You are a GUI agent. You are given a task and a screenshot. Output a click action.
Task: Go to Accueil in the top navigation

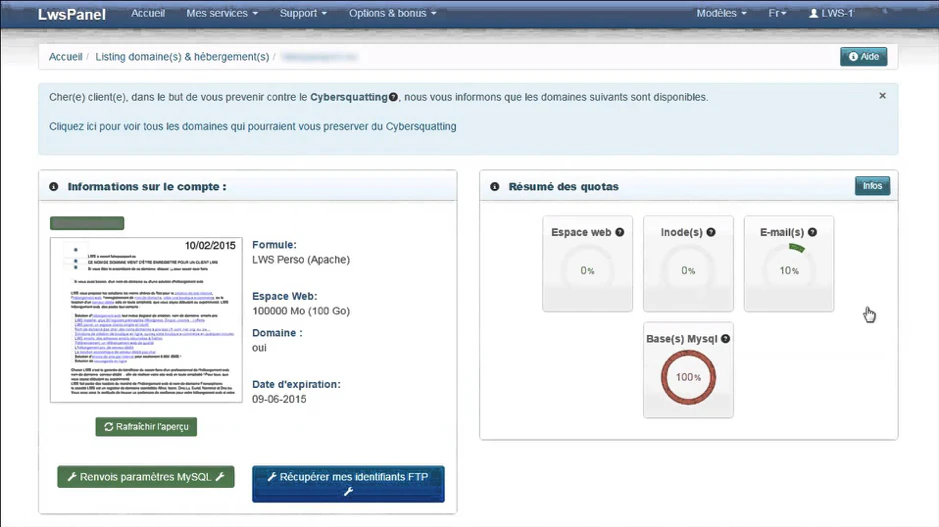(148, 13)
